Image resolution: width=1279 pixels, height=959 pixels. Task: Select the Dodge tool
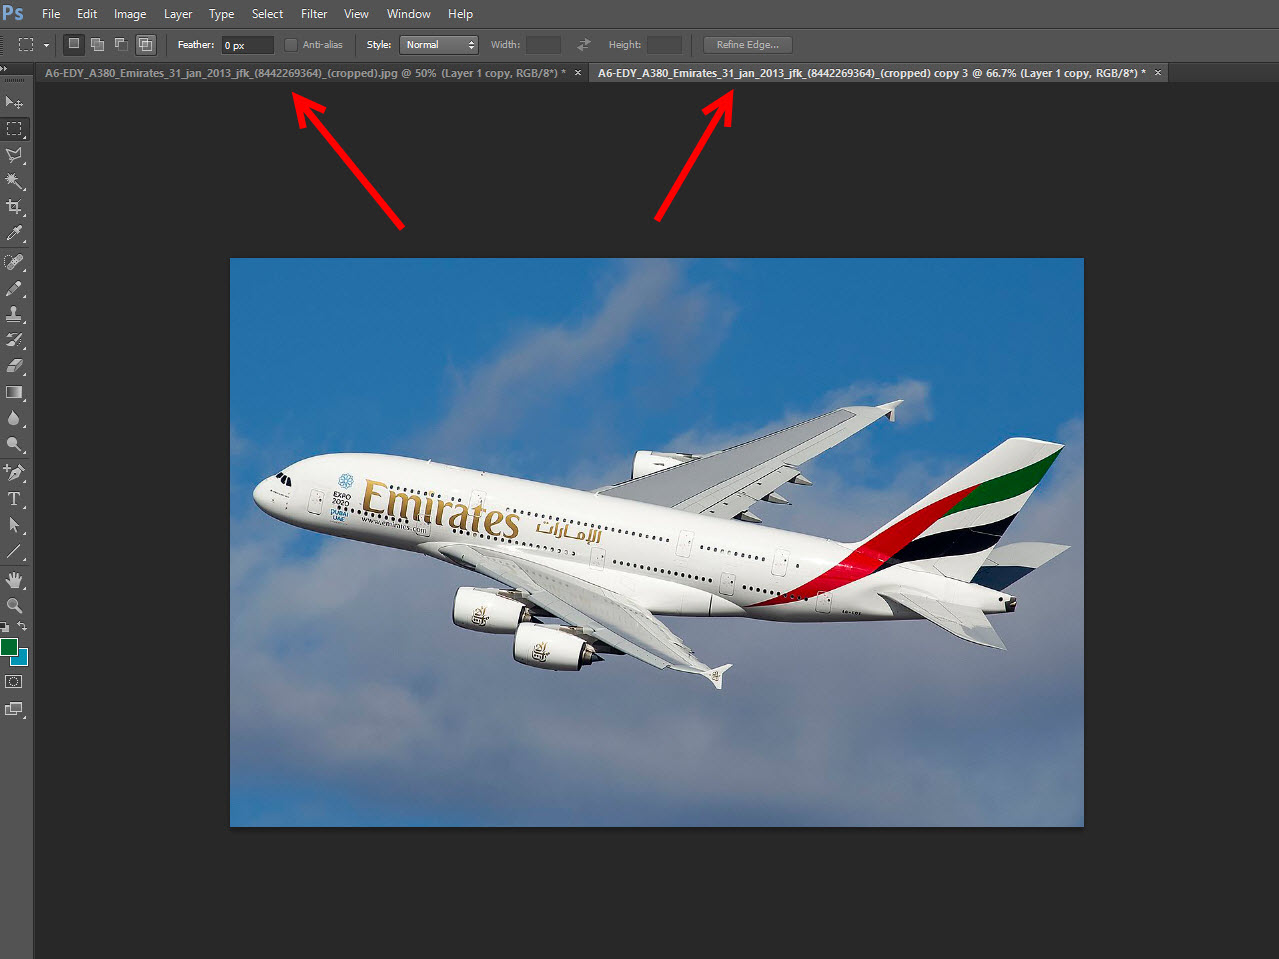point(14,444)
